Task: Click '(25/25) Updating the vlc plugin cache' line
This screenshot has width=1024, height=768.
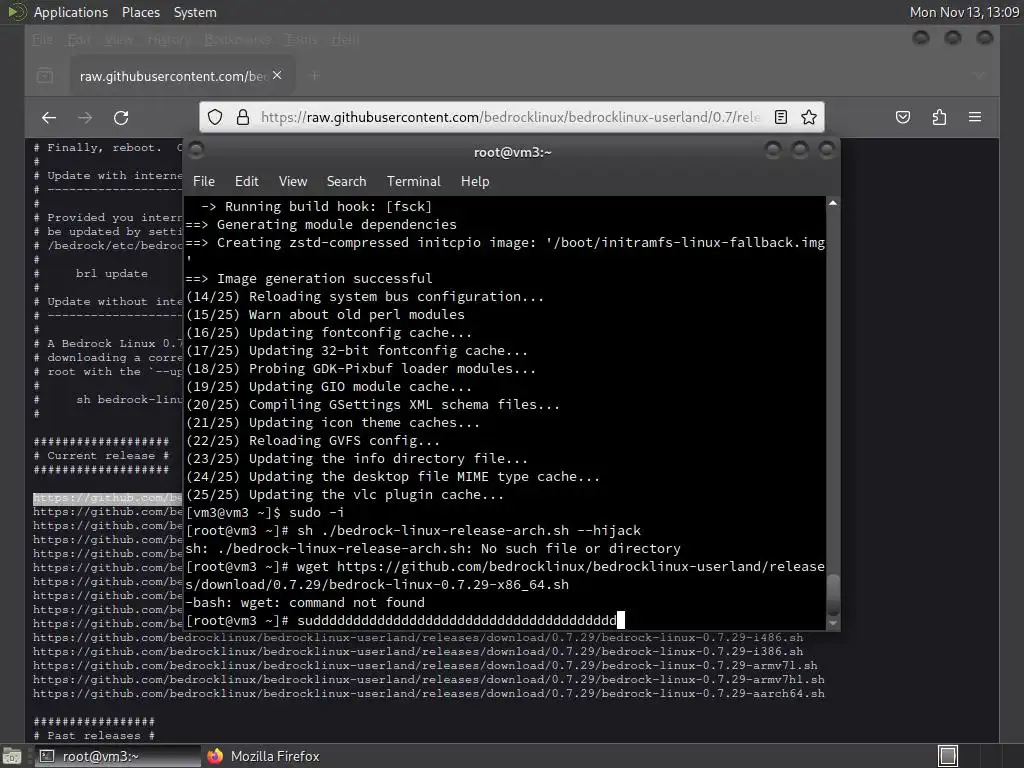Action: (x=345, y=494)
